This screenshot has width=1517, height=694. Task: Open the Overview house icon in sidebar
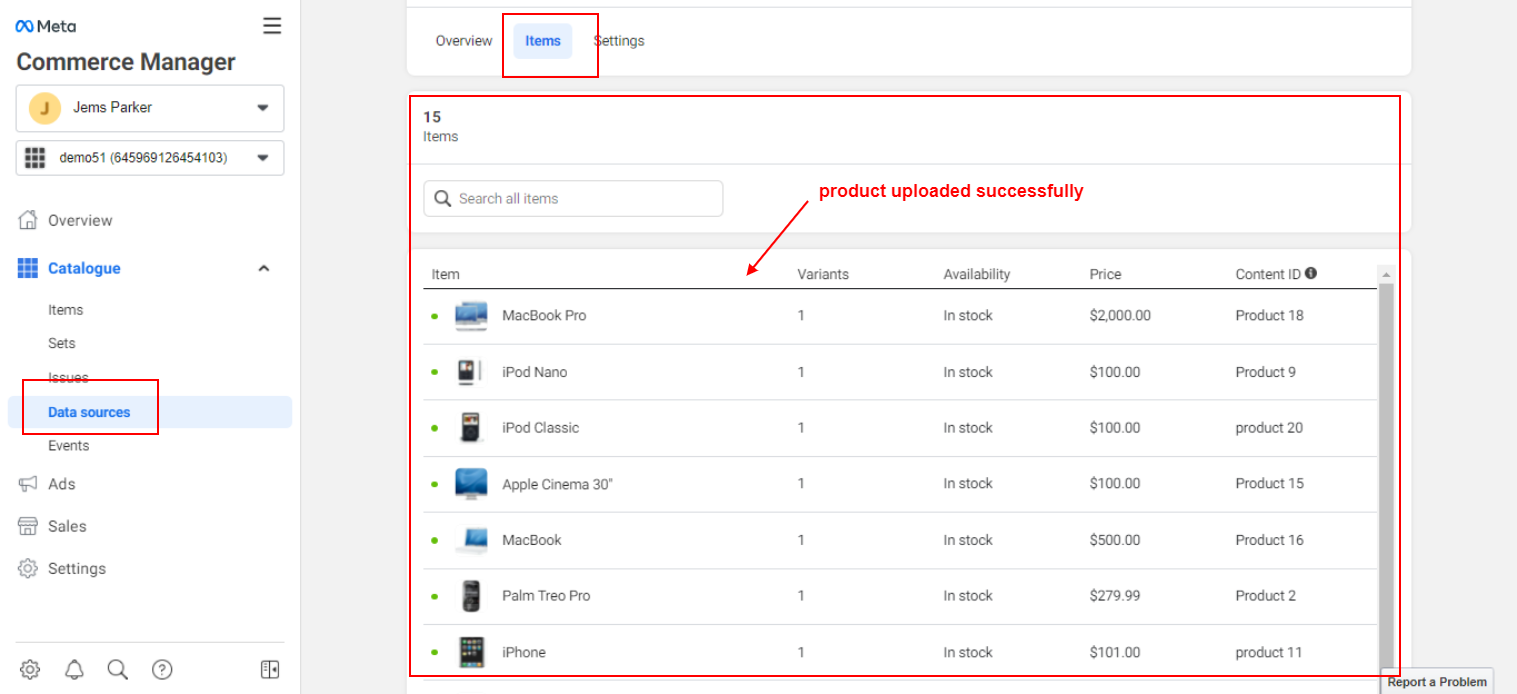pos(28,220)
